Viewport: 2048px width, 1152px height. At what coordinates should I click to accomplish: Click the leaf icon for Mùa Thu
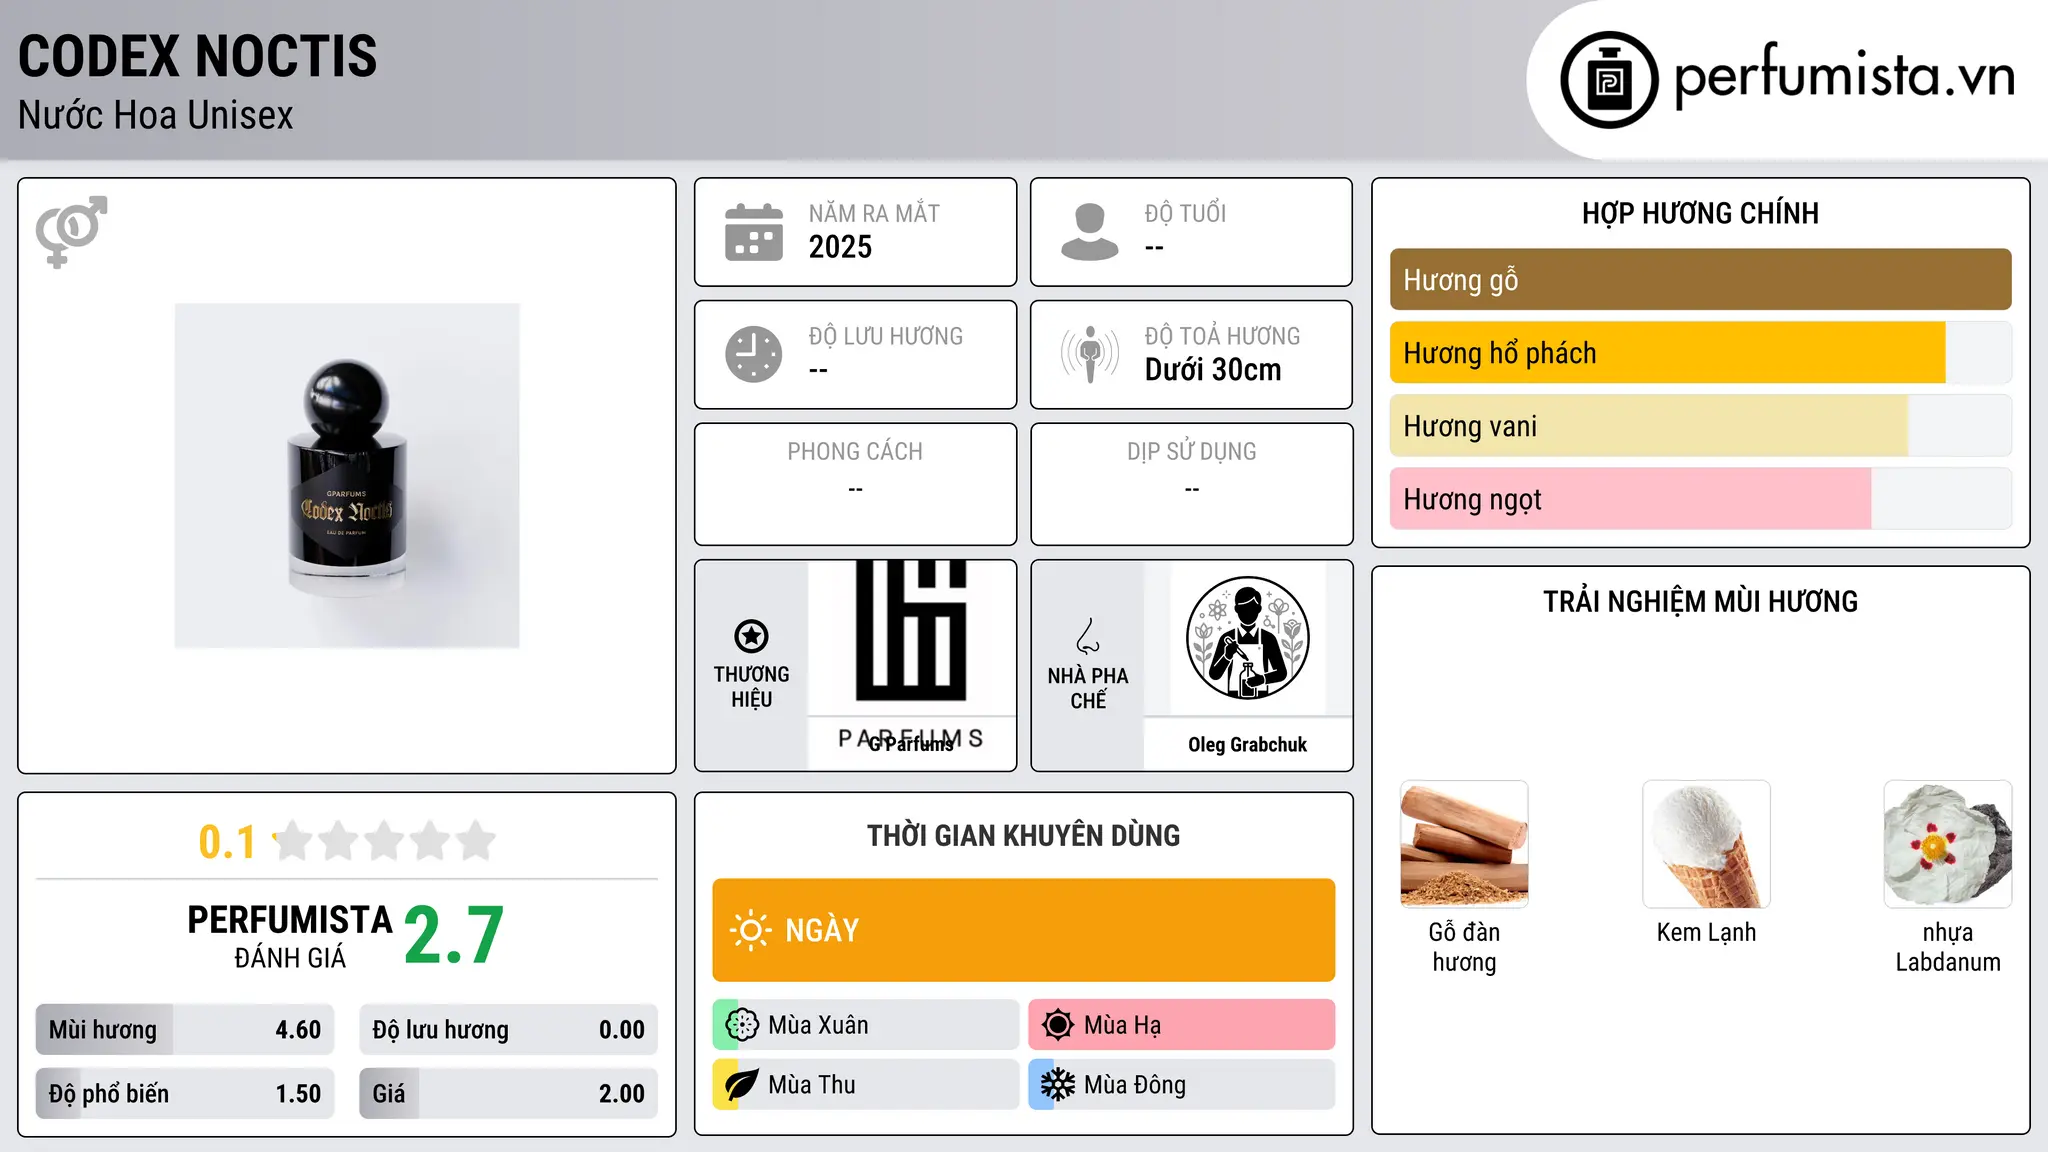pyautogui.click(x=742, y=1085)
